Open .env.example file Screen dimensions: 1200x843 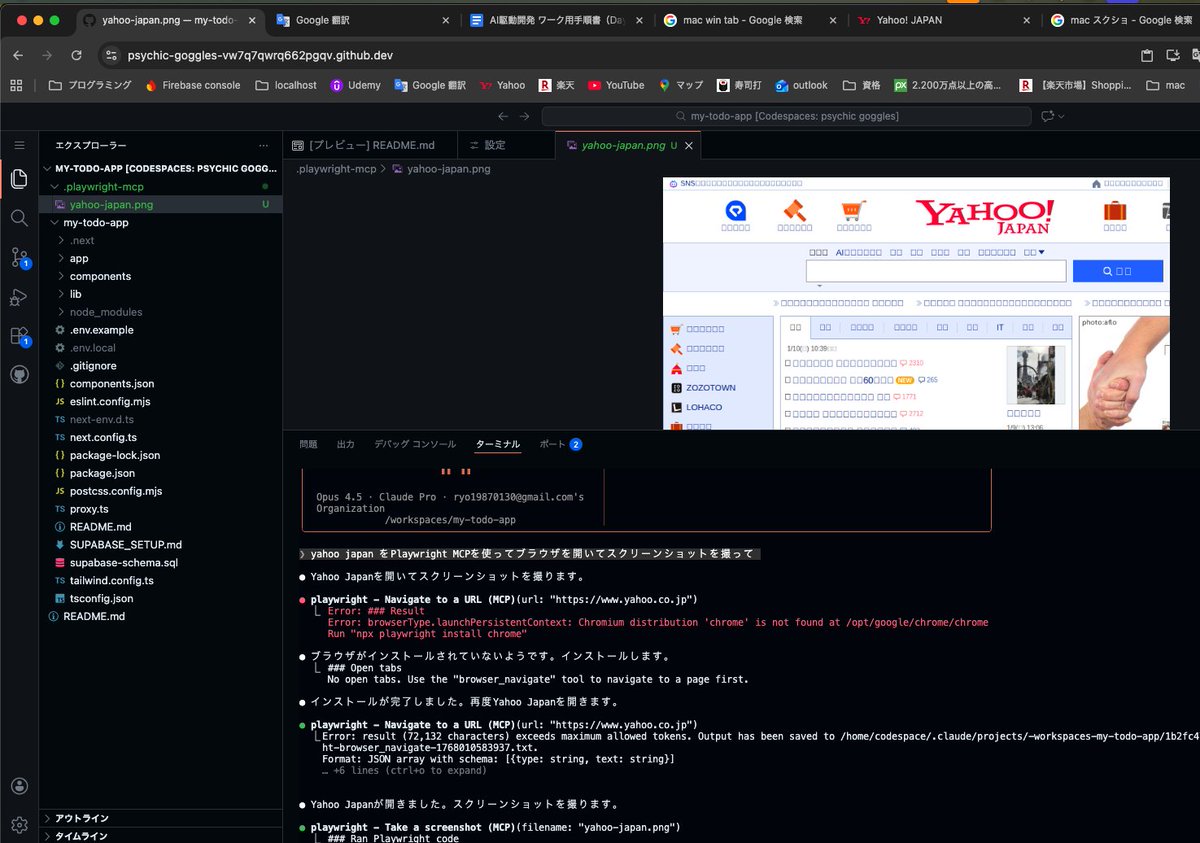(160, 330)
